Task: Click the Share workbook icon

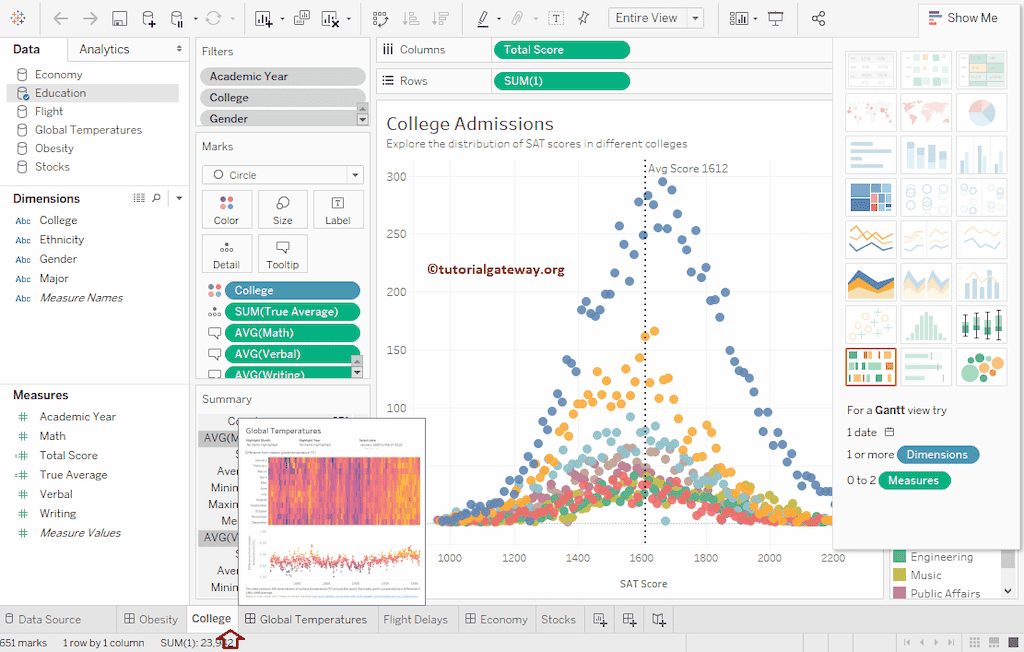Action: coord(818,19)
